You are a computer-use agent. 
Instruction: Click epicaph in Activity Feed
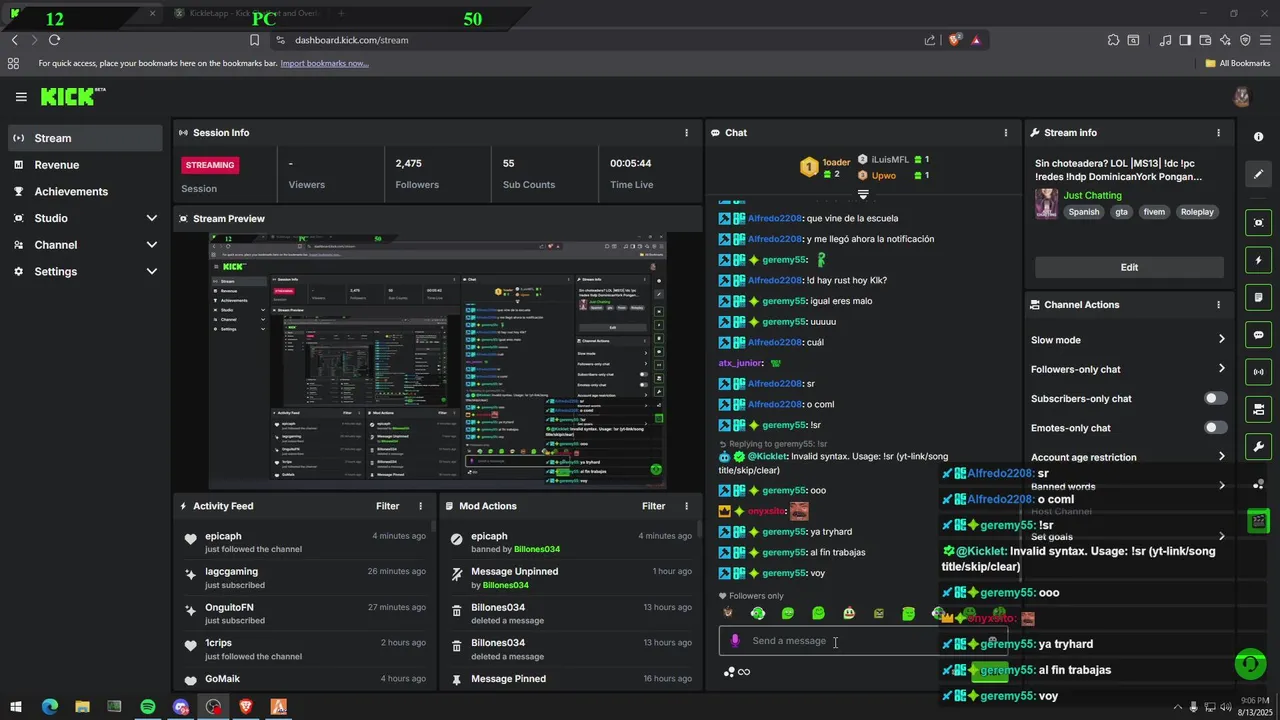pyautogui.click(x=223, y=536)
